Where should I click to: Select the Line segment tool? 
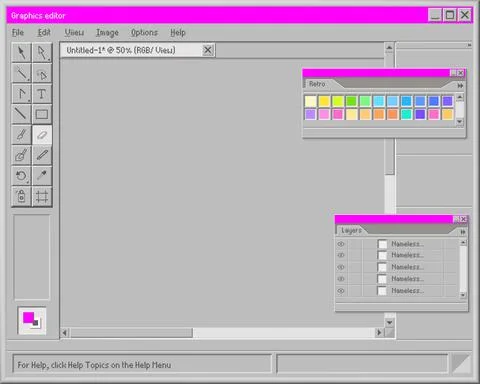[22, 114]
